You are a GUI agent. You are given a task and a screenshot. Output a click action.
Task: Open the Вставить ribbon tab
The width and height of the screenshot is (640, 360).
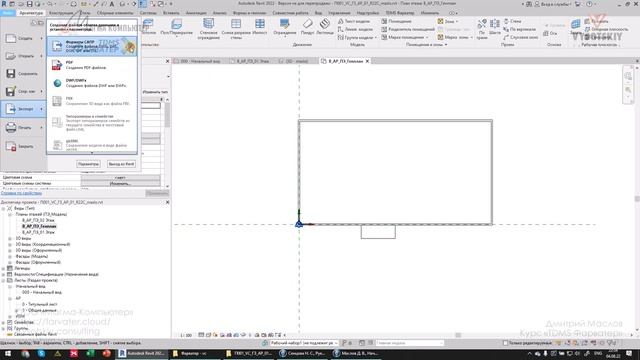click(x=171, y=13)
